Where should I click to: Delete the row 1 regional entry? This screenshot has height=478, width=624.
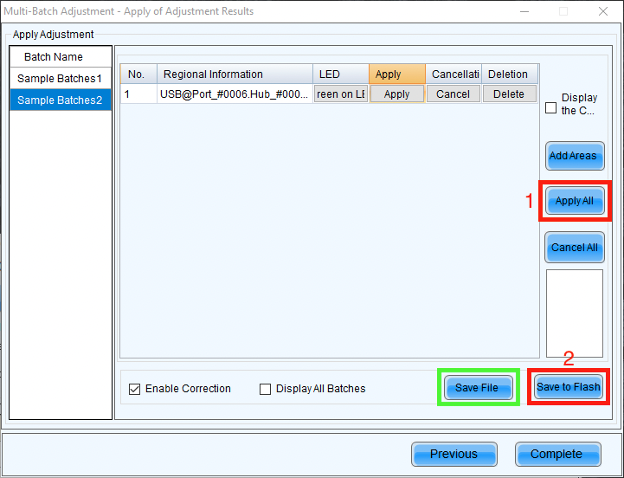click(x=509, y=94)
